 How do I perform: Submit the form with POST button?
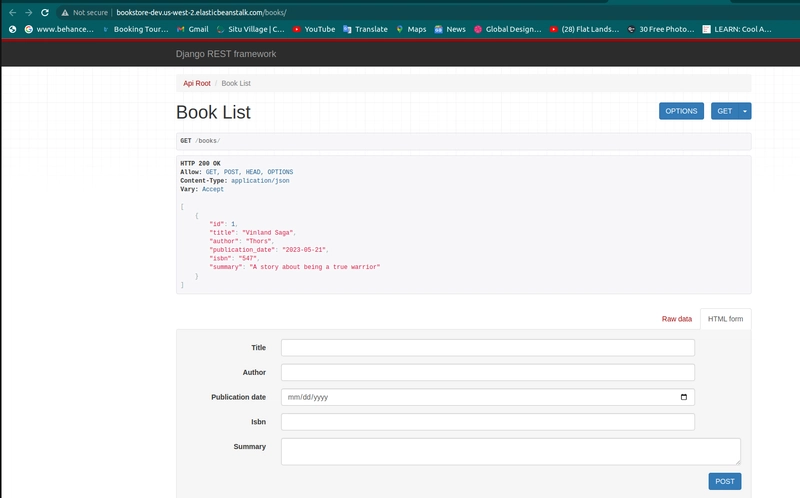coord(724,481)
